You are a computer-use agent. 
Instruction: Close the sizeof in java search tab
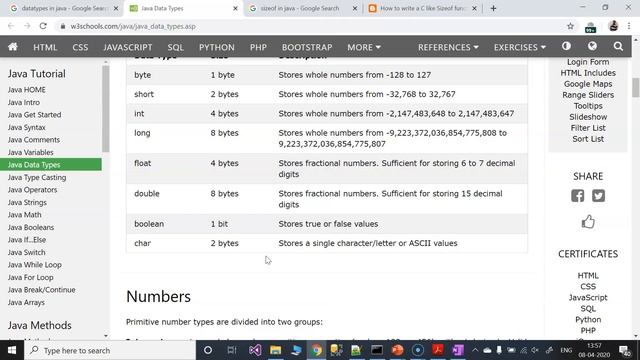tap(355, 8)
